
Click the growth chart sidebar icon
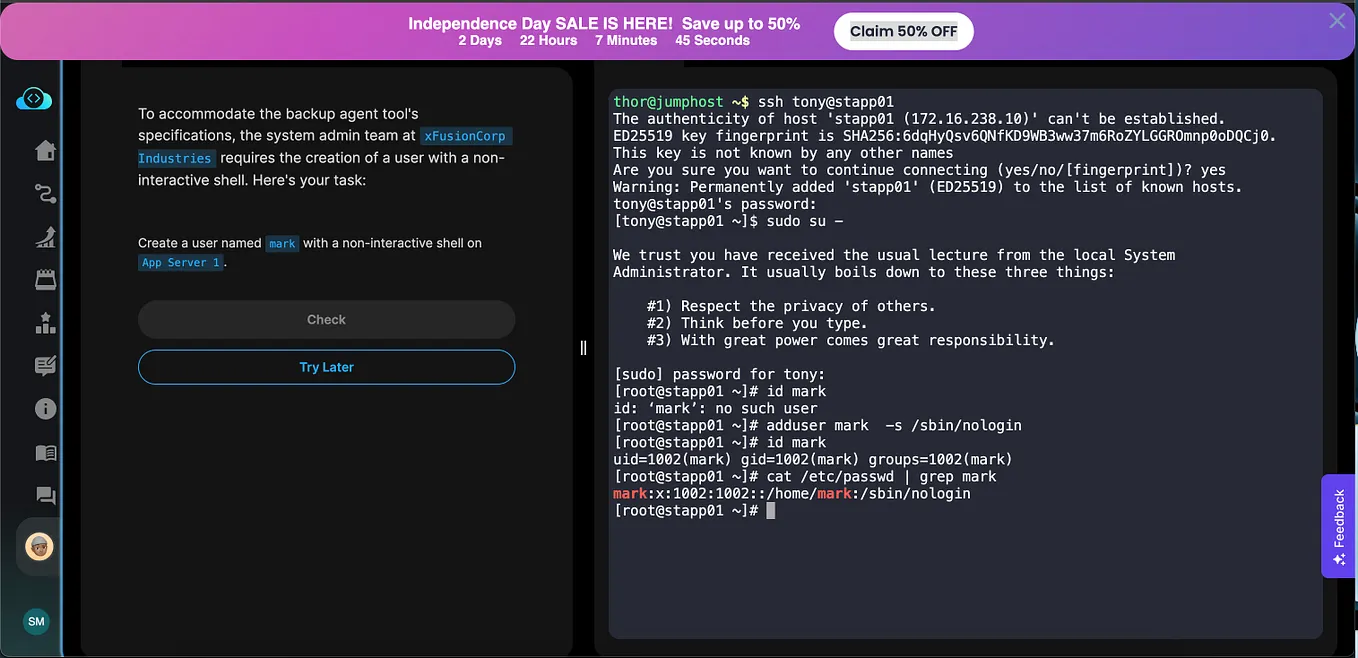(x=44, y=237)
